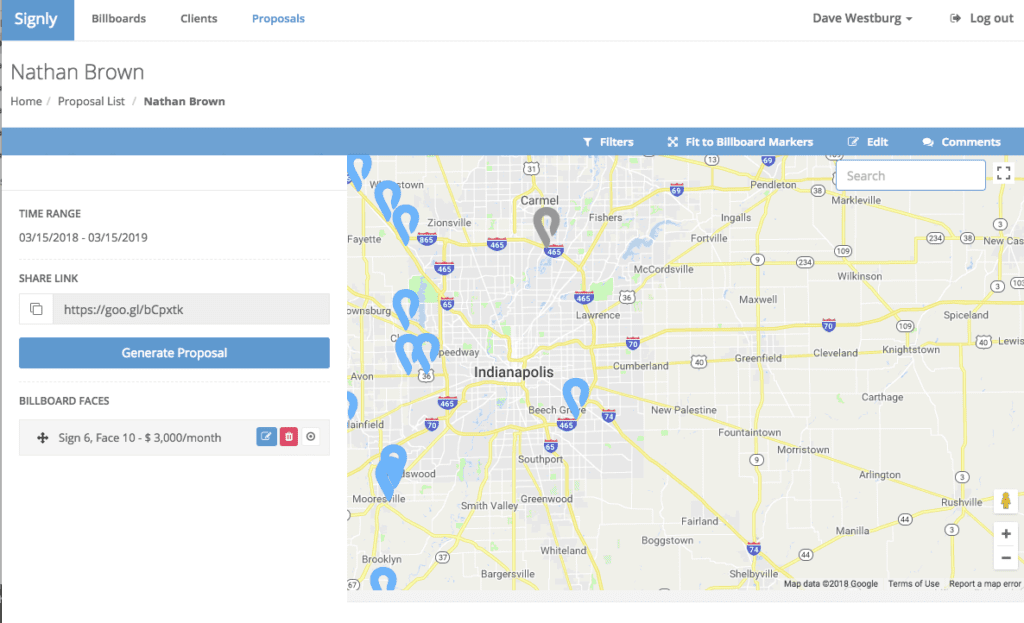Click the copy share link icon
The height and width of the screenshot is (623, 1024).
coord(36,310)
